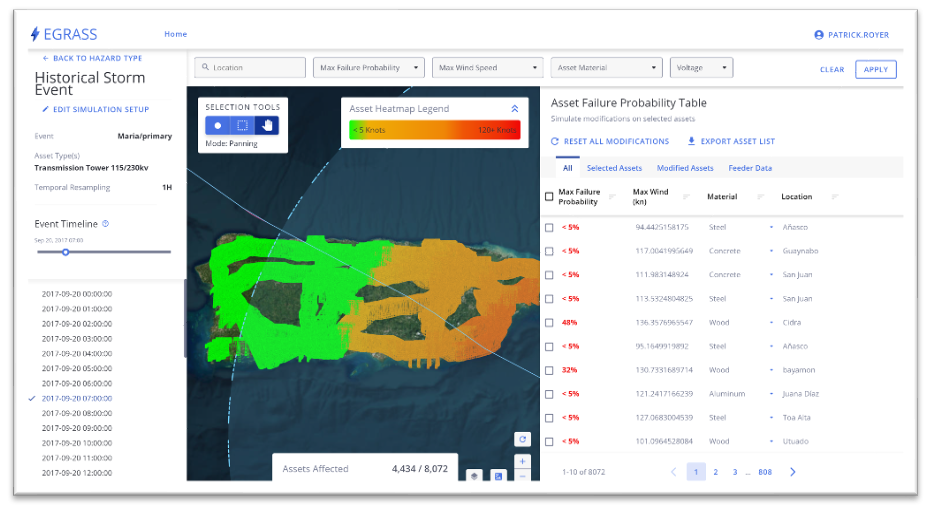Collapse the Asset Heatmap Legend
929x510 pixels.
point(515,108)
